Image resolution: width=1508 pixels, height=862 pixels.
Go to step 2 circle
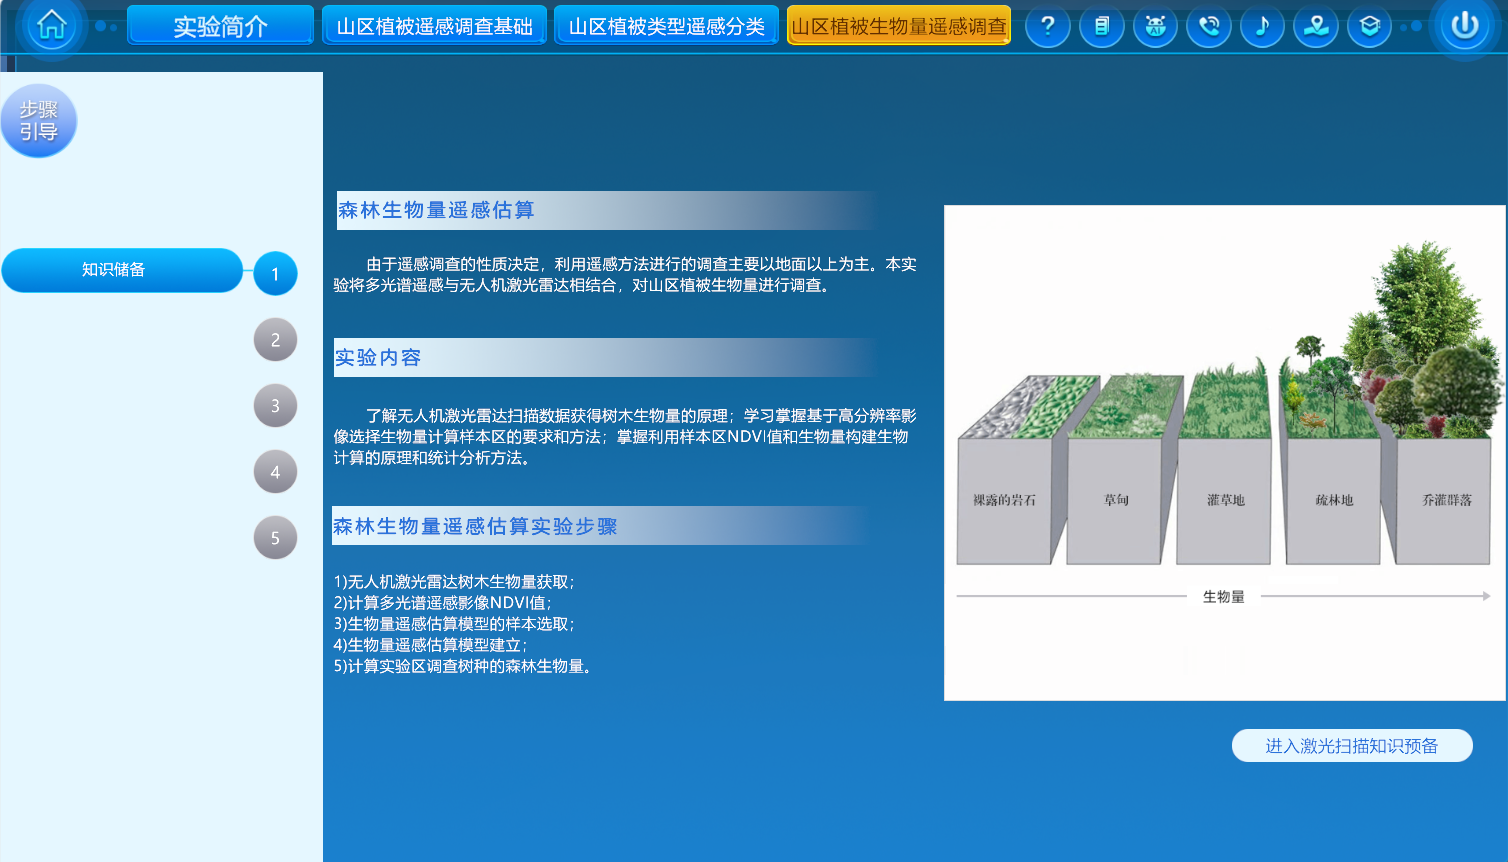[275, 340]
